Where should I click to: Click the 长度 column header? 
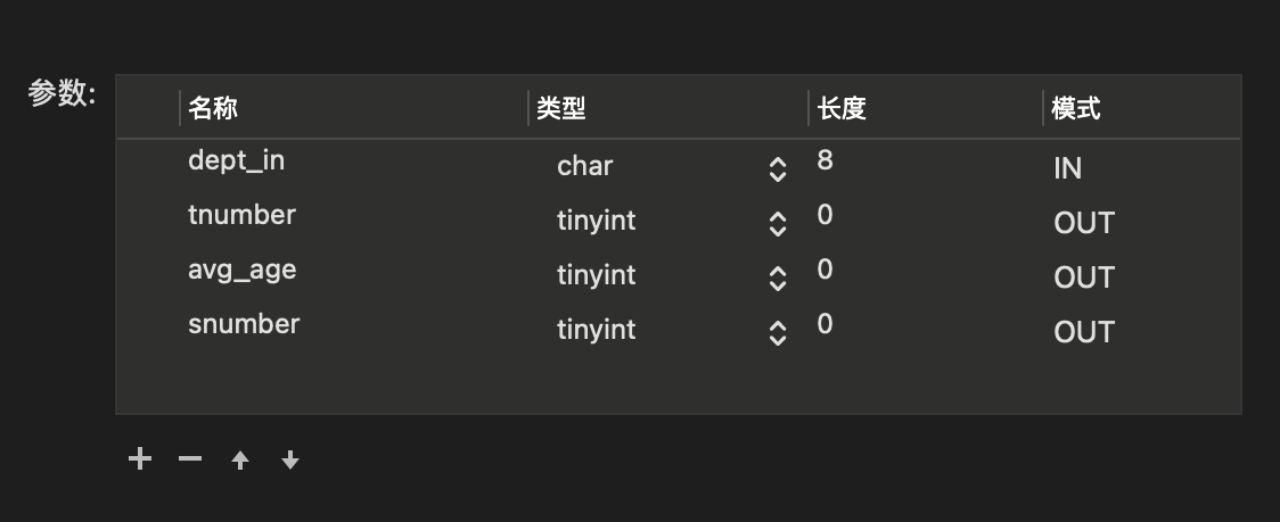[x=841, y=108]
